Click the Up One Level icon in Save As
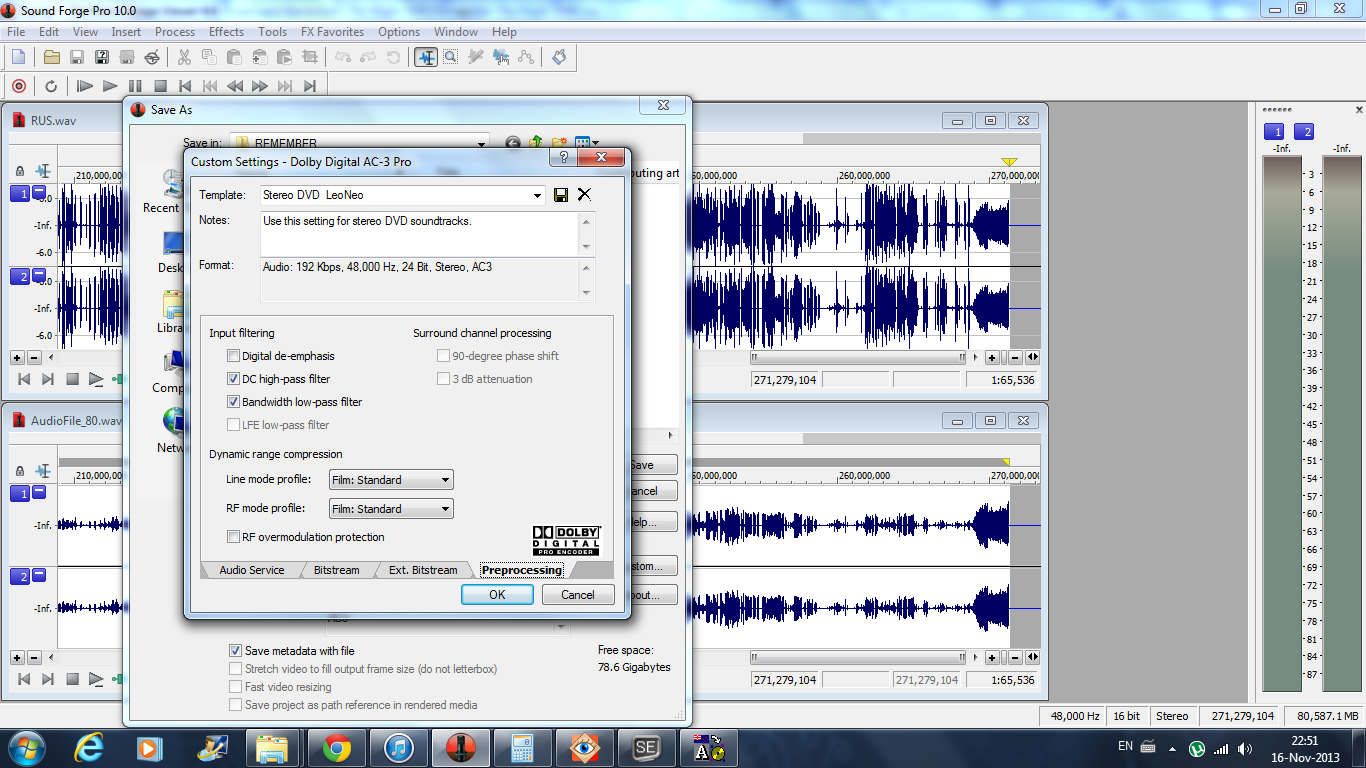Image resolution: width=1366 pixels, height=768 pixels. pos(536,143)
